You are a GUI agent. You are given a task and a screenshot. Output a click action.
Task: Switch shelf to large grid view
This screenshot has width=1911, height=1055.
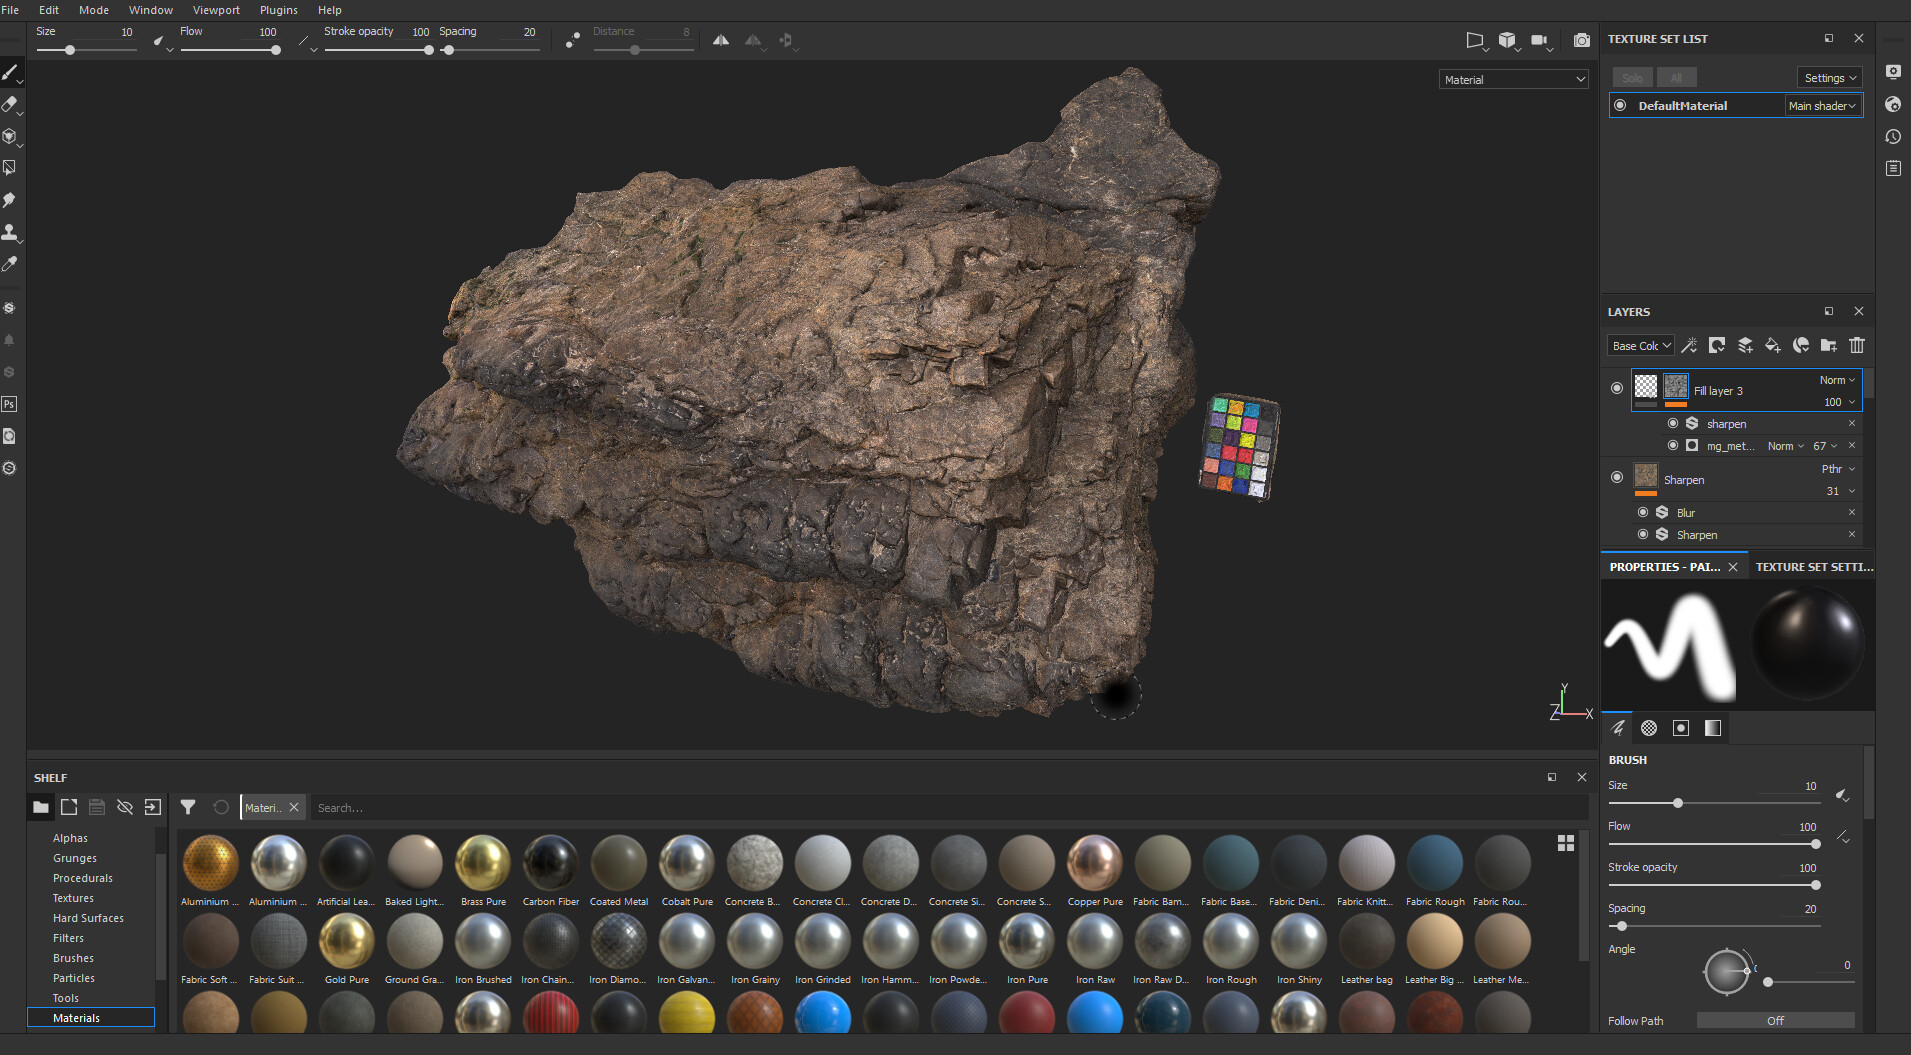[1566, 843]
